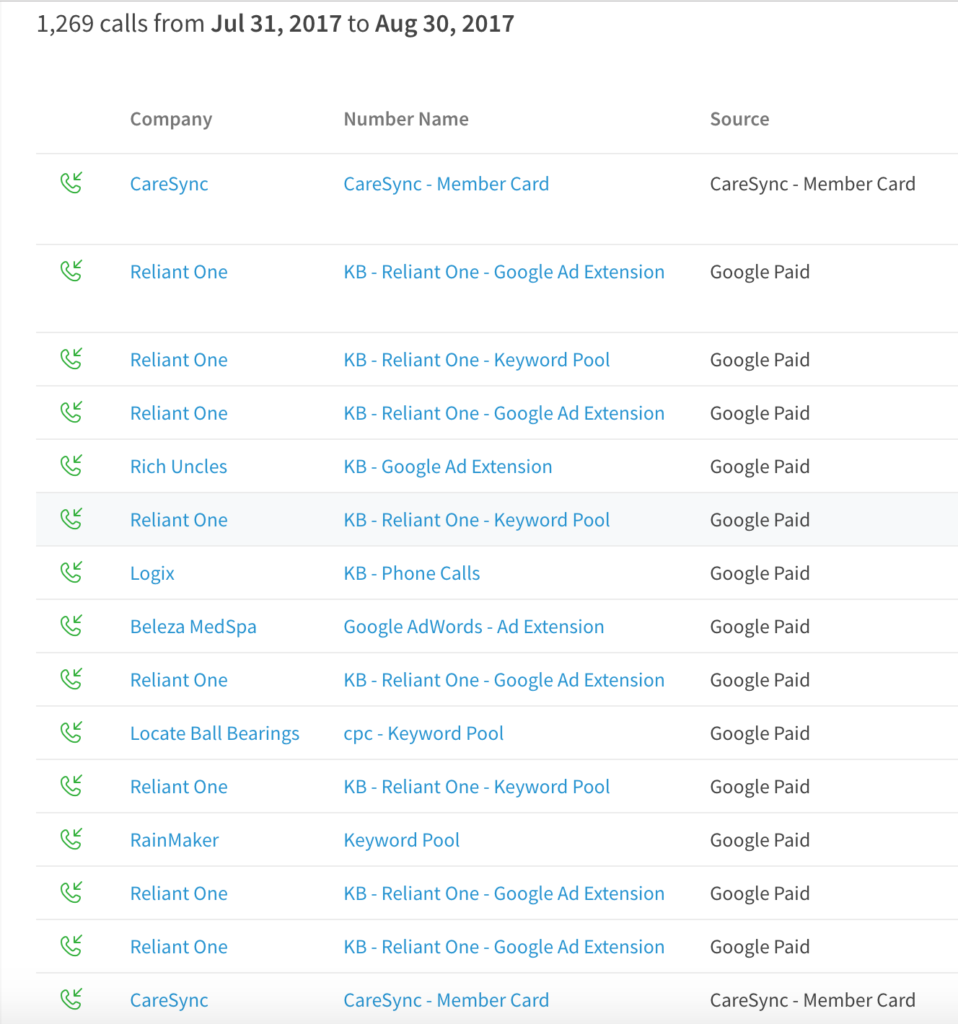Click the KB - Phone Calls number link

point(411,573)
